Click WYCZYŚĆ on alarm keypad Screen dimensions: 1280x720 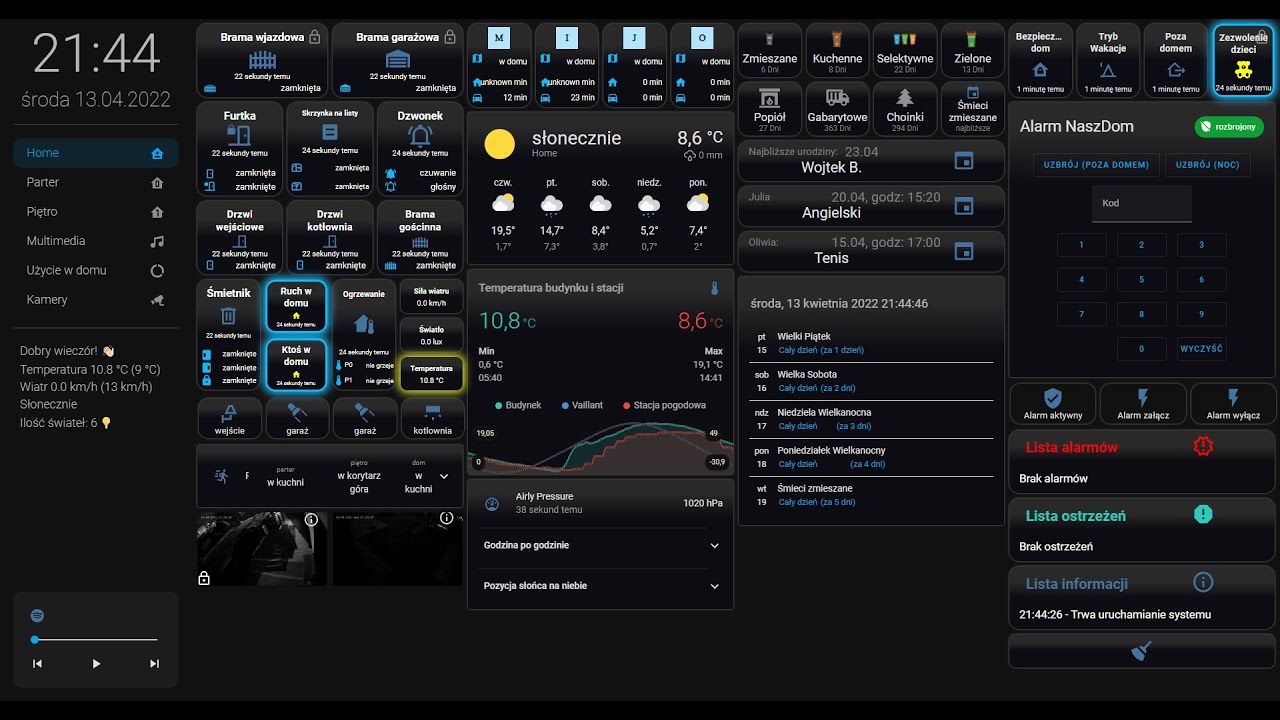1201,349
